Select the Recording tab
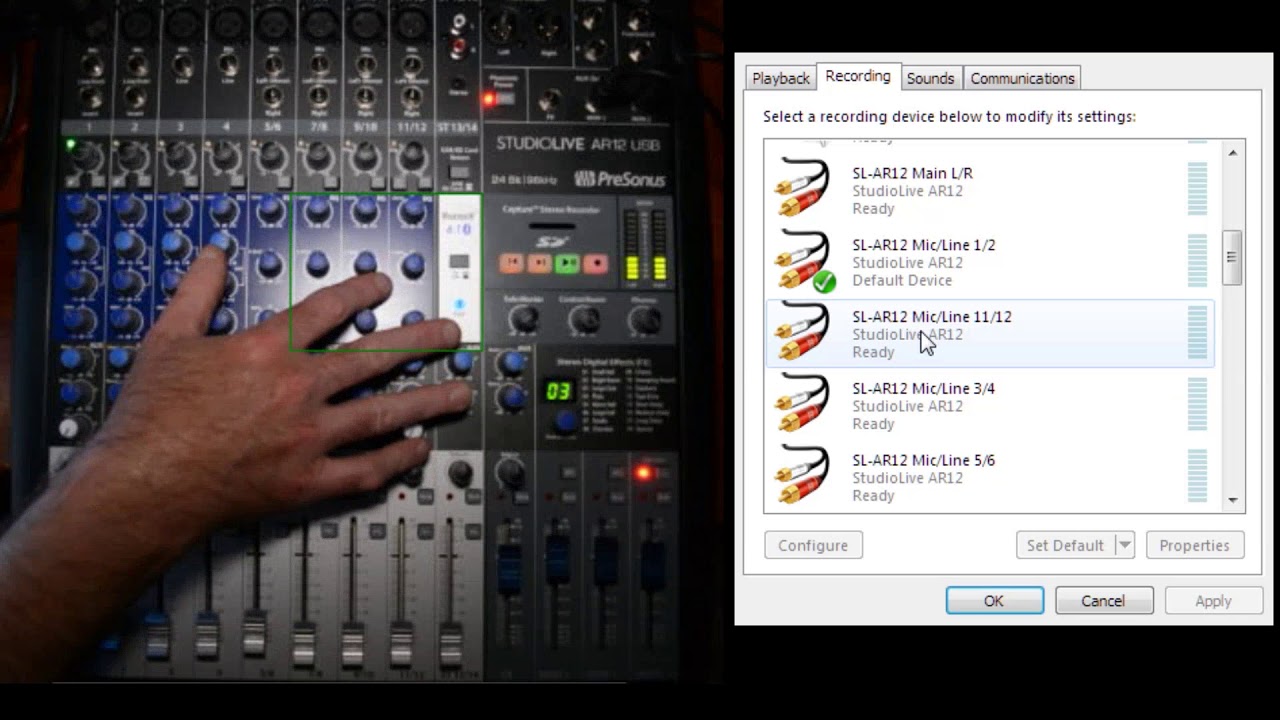Screen dimensions: 1280x720 coord(858,76)
